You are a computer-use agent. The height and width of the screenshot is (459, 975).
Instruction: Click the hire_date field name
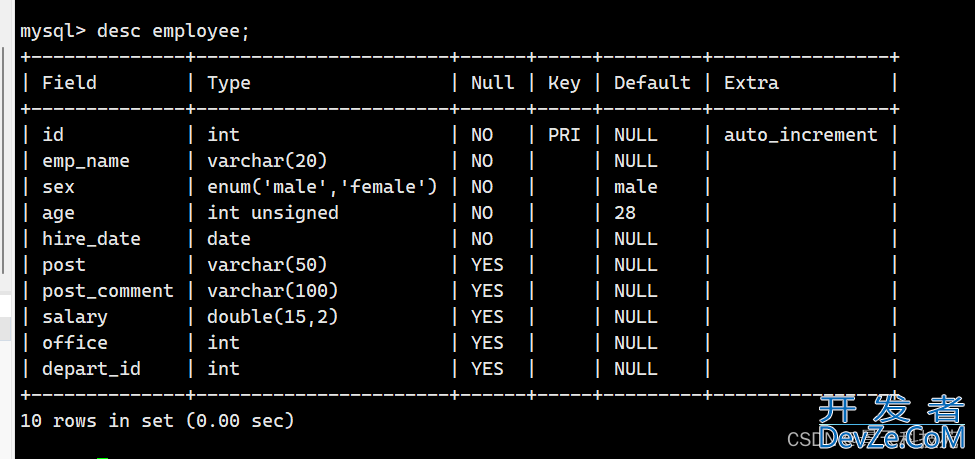91,239
